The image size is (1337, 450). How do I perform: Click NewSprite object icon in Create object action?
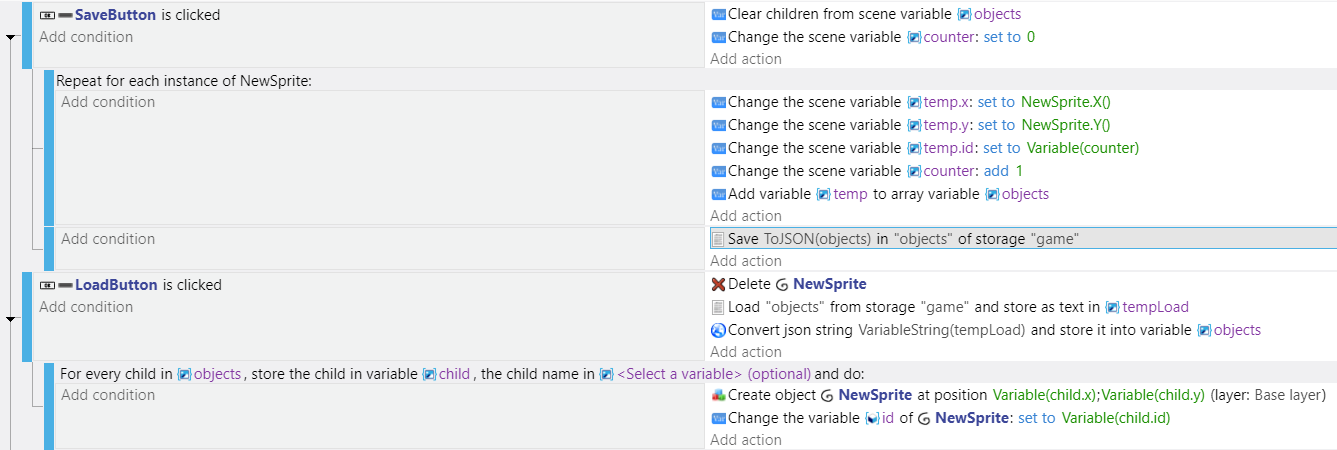point(827,395)
